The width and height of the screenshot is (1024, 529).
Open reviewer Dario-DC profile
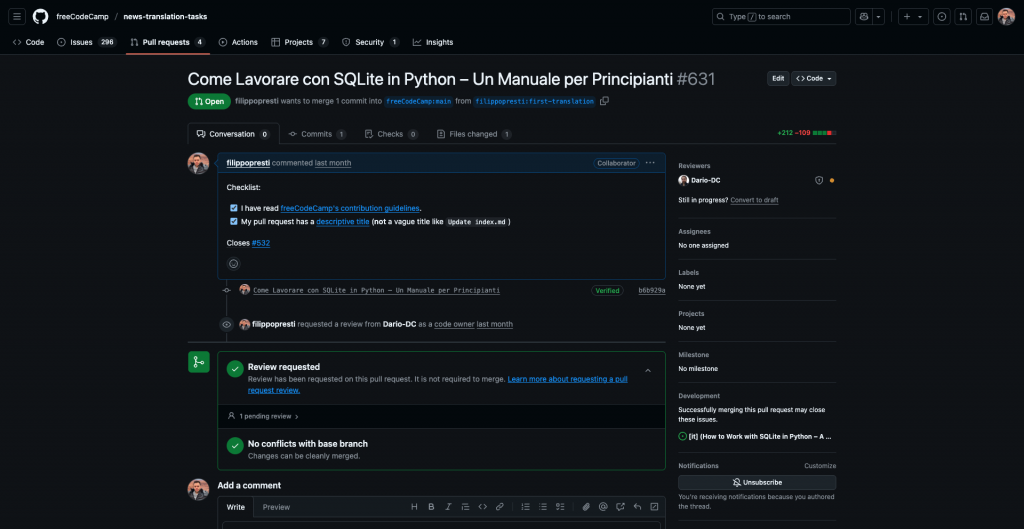tap(706, 180)
